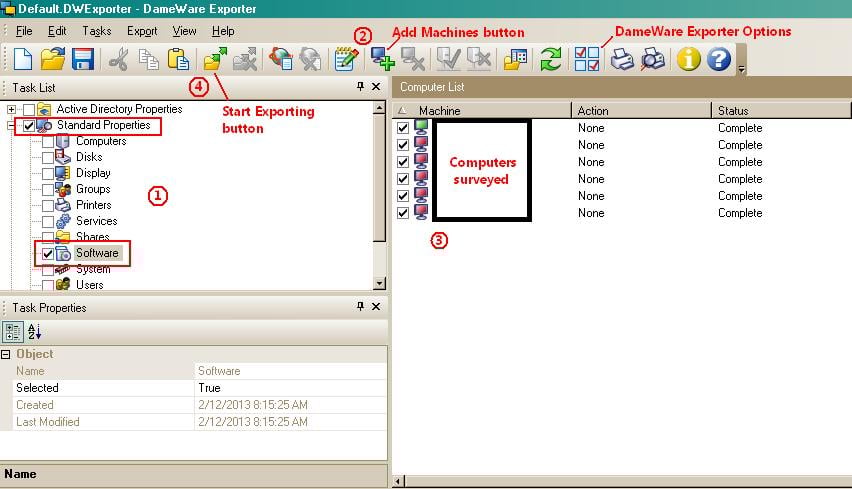This screenshot has height=489, width=852.
Task: Click the Print toolbar icon
Action: tap(622, 59)
